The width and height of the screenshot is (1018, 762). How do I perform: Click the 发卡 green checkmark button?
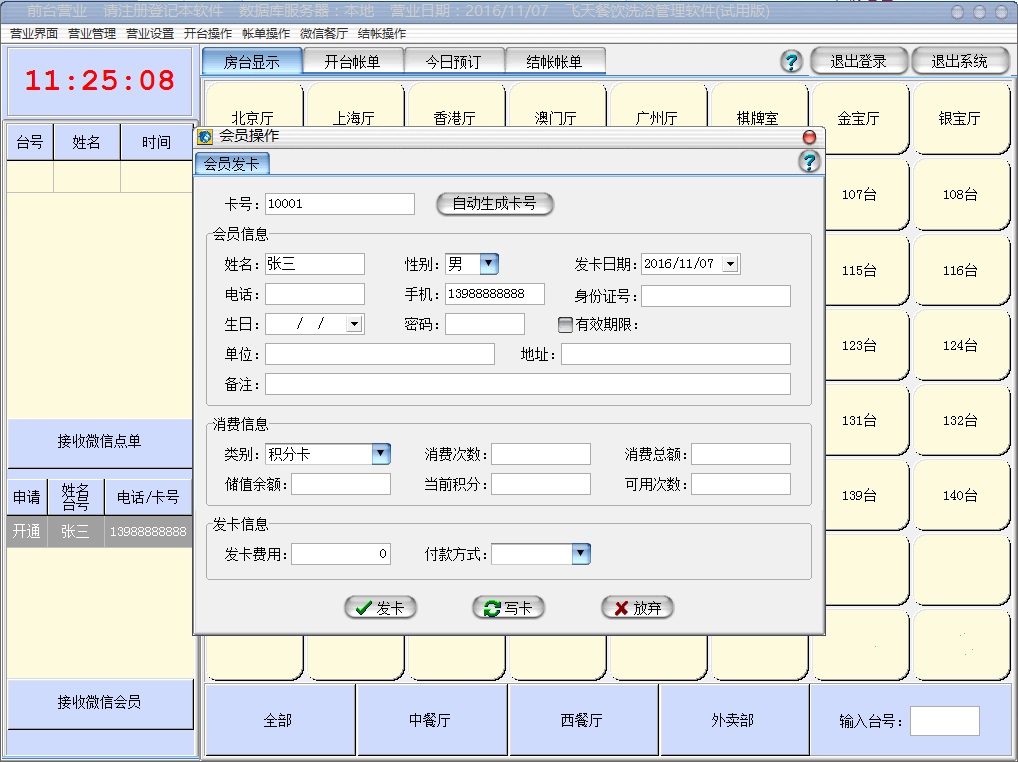coord(380,608)
